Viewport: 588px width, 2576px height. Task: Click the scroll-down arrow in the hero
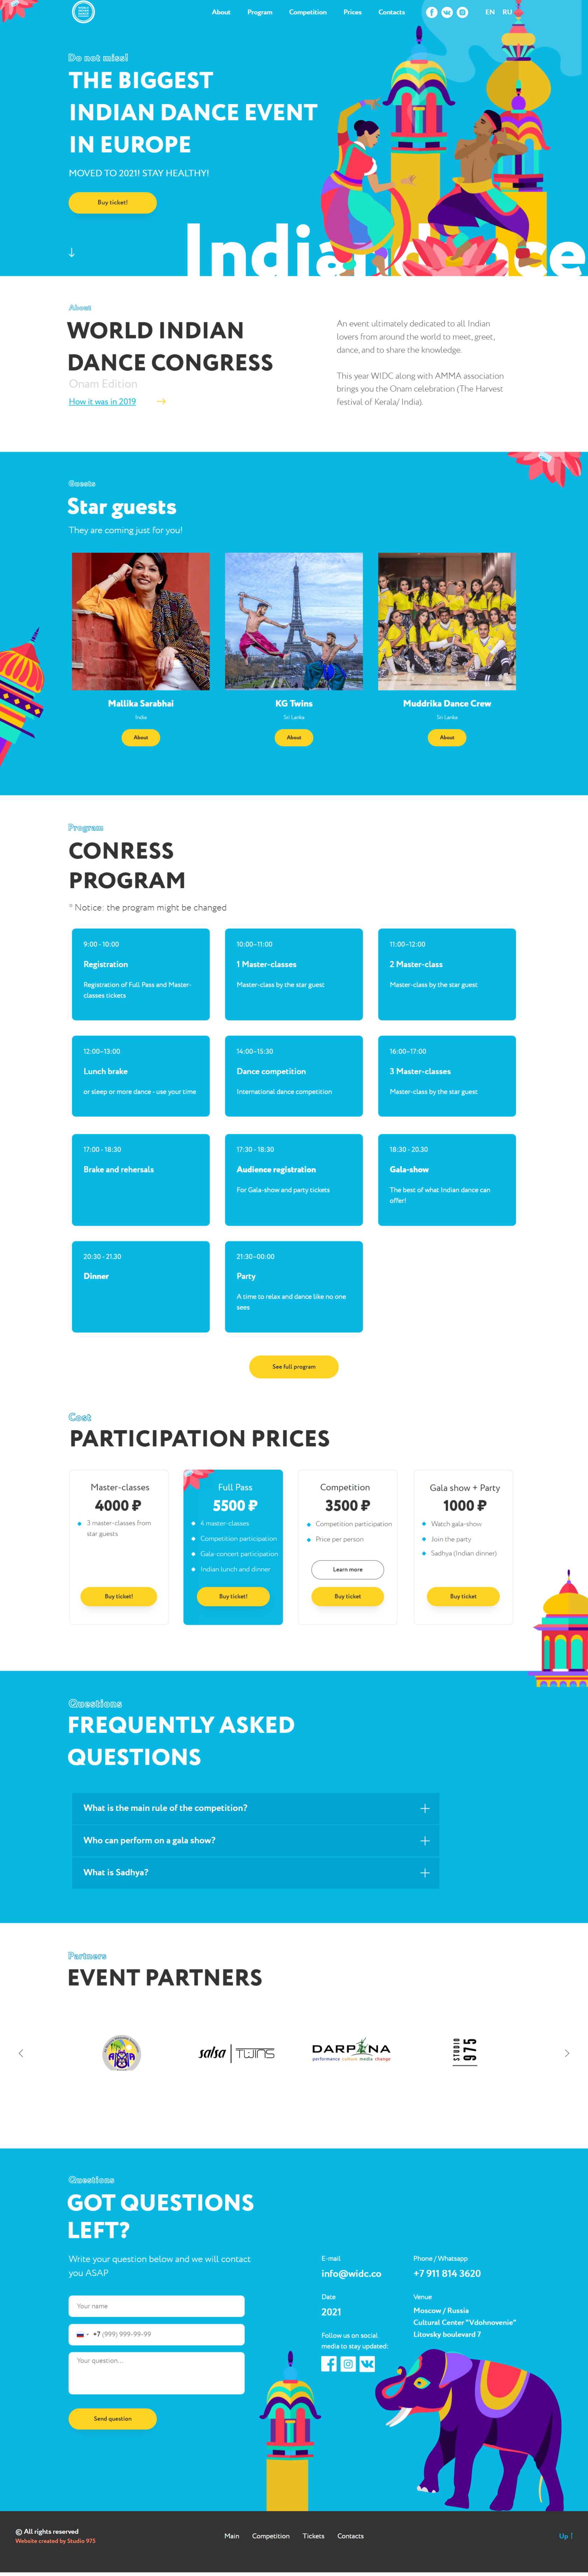pyautogui.click(x=71, y=253)
